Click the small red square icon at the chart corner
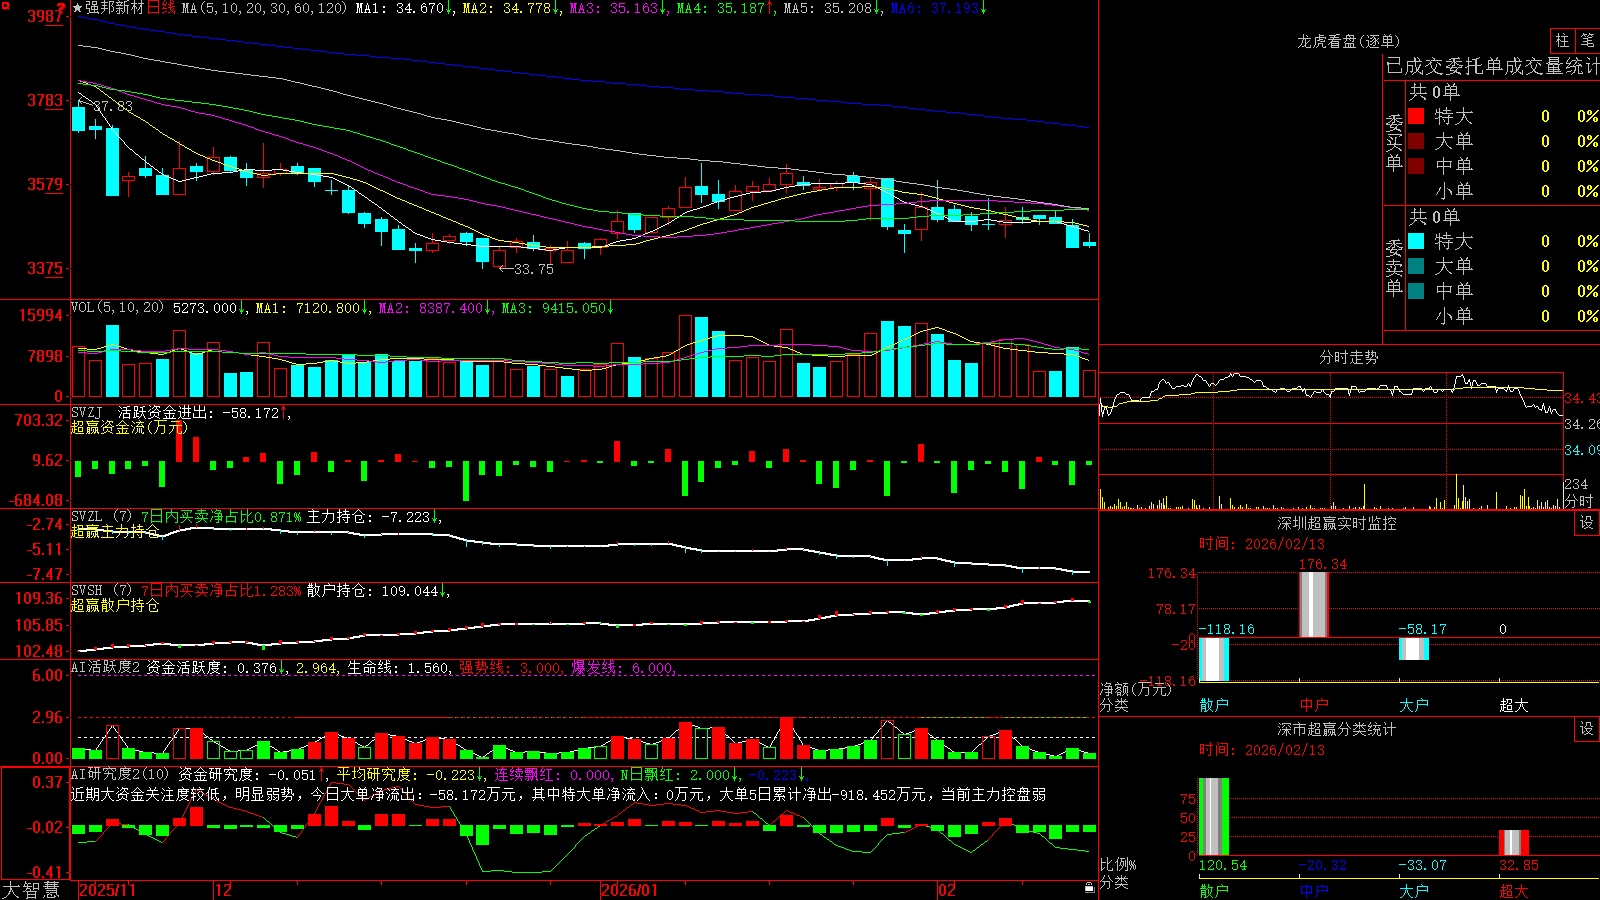The image size is (1600, 900). pyautogui.click(x=4, y=4)
